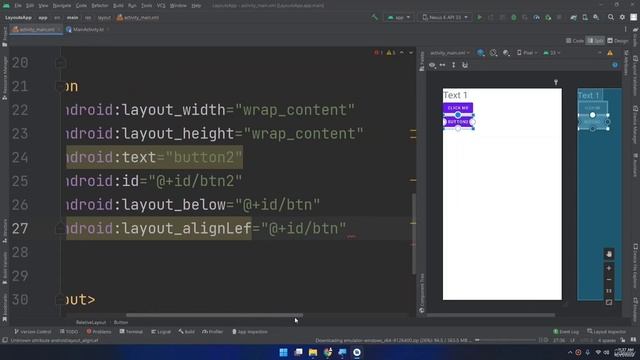The height and width of the screenshot is (360, 640).
Task: Click the yellow warning count indicator
Action: (x=391, y=53)
